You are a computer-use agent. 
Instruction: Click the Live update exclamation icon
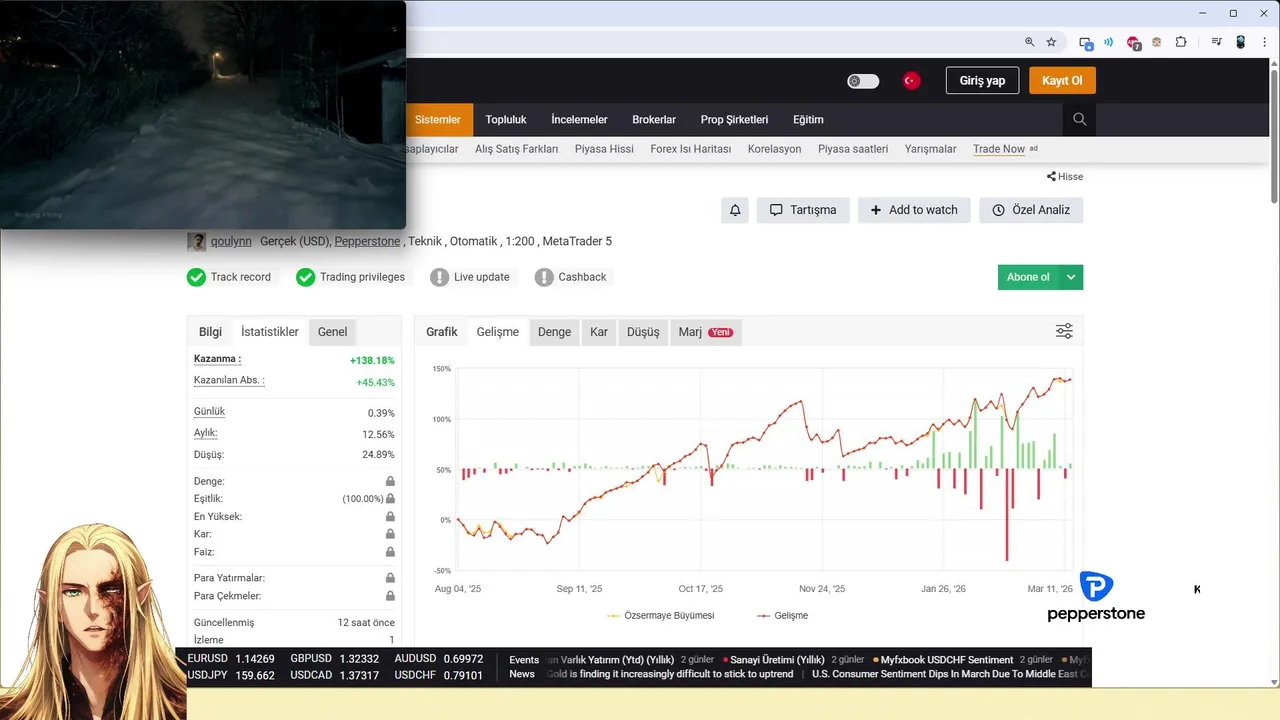pos(439,277)
